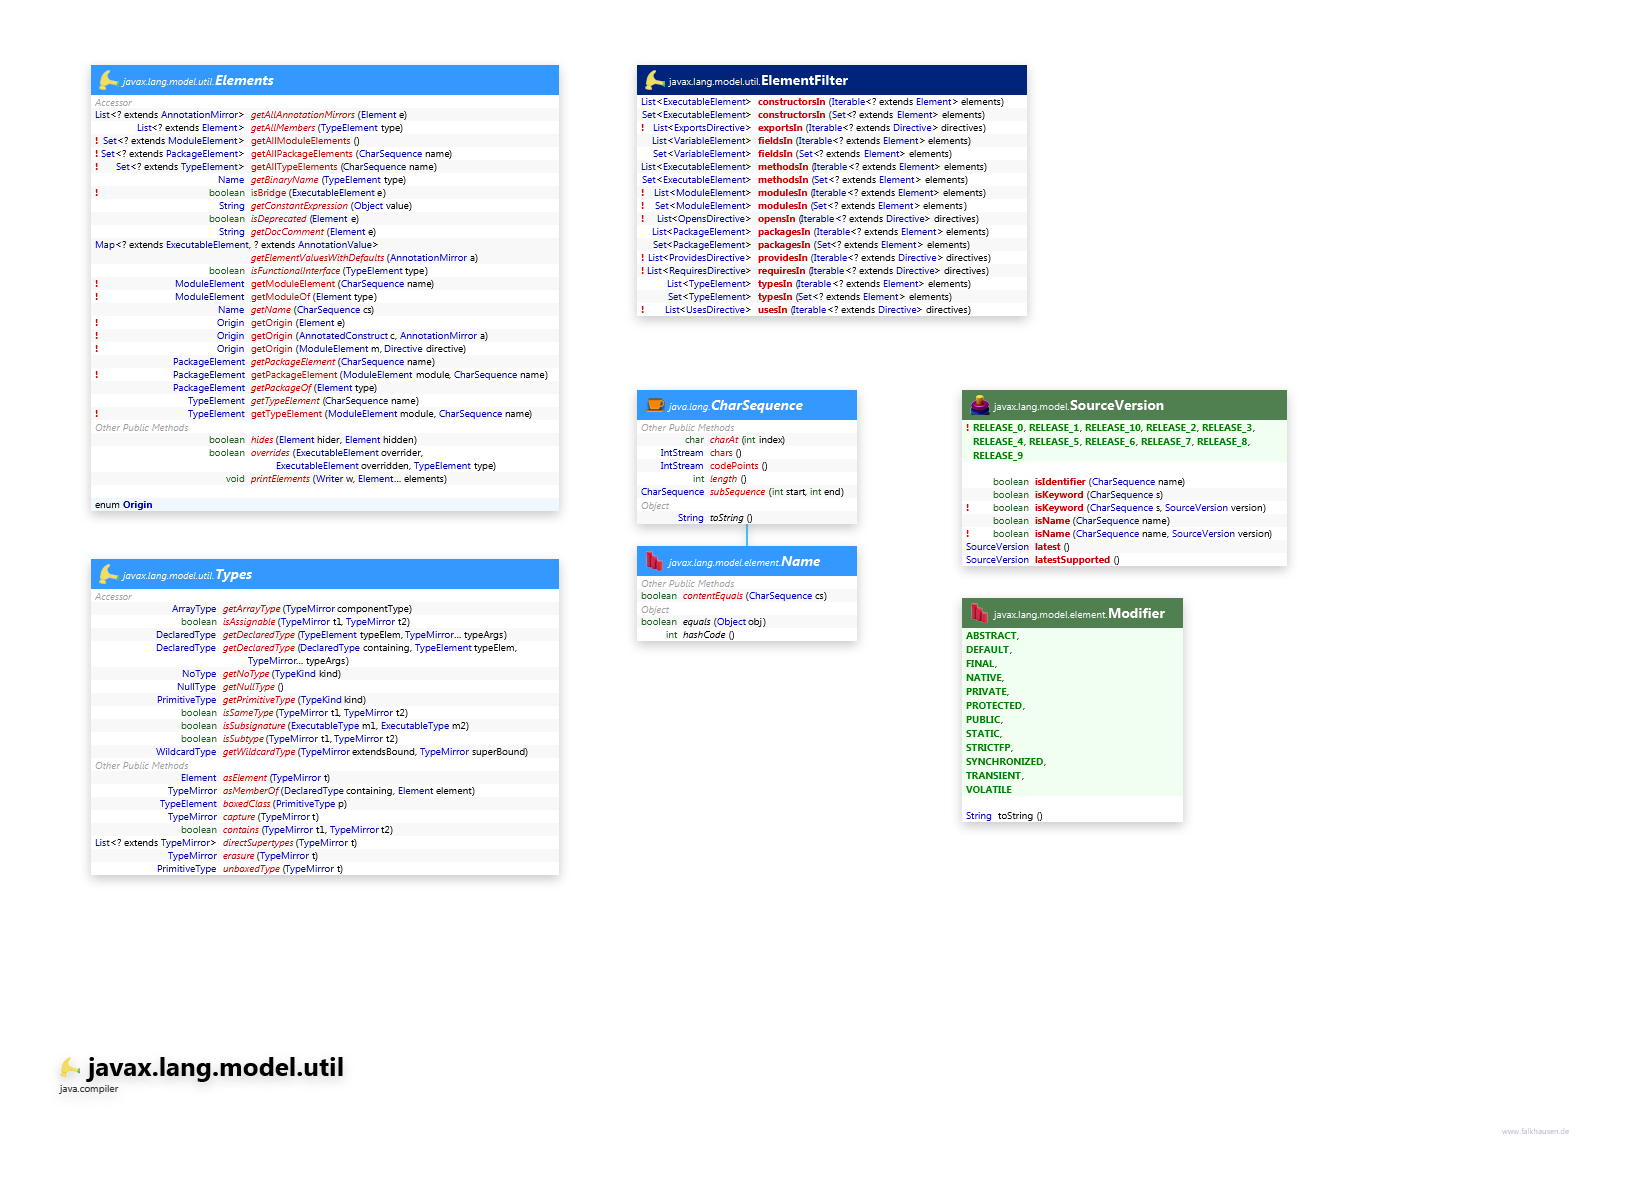This screenshot has width=1626, height=1177.
Task: Select getPackageOf method in Elements
Action: coord(281,388)
